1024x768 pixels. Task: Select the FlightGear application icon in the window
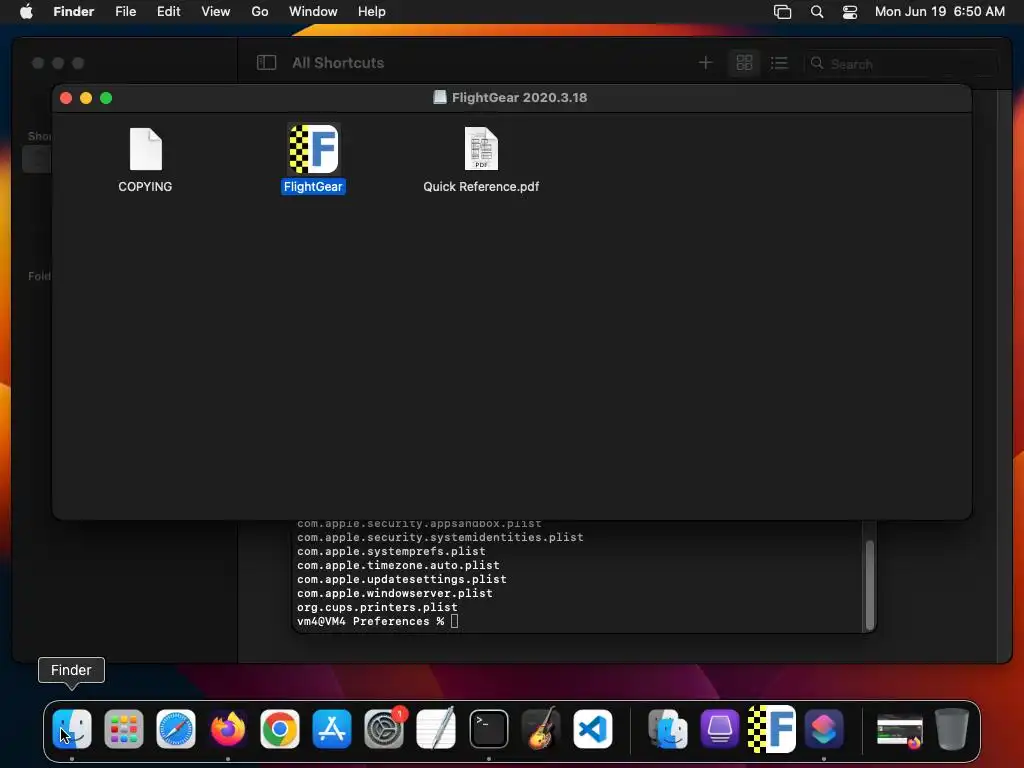[x=313, y=149]
